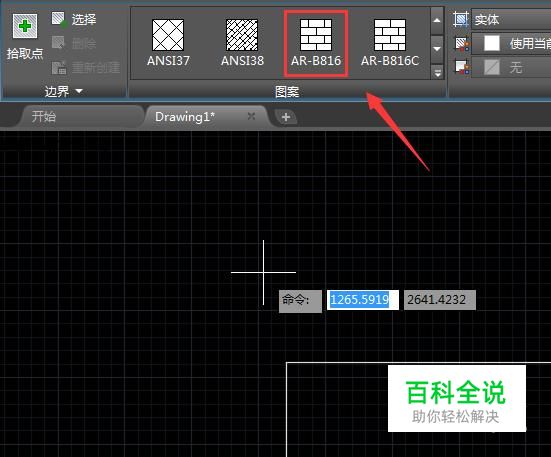This screenshot has height=457, width=551.
Task: Click the Pick Points (拾取点) hatch button
Action: (25, 36)
